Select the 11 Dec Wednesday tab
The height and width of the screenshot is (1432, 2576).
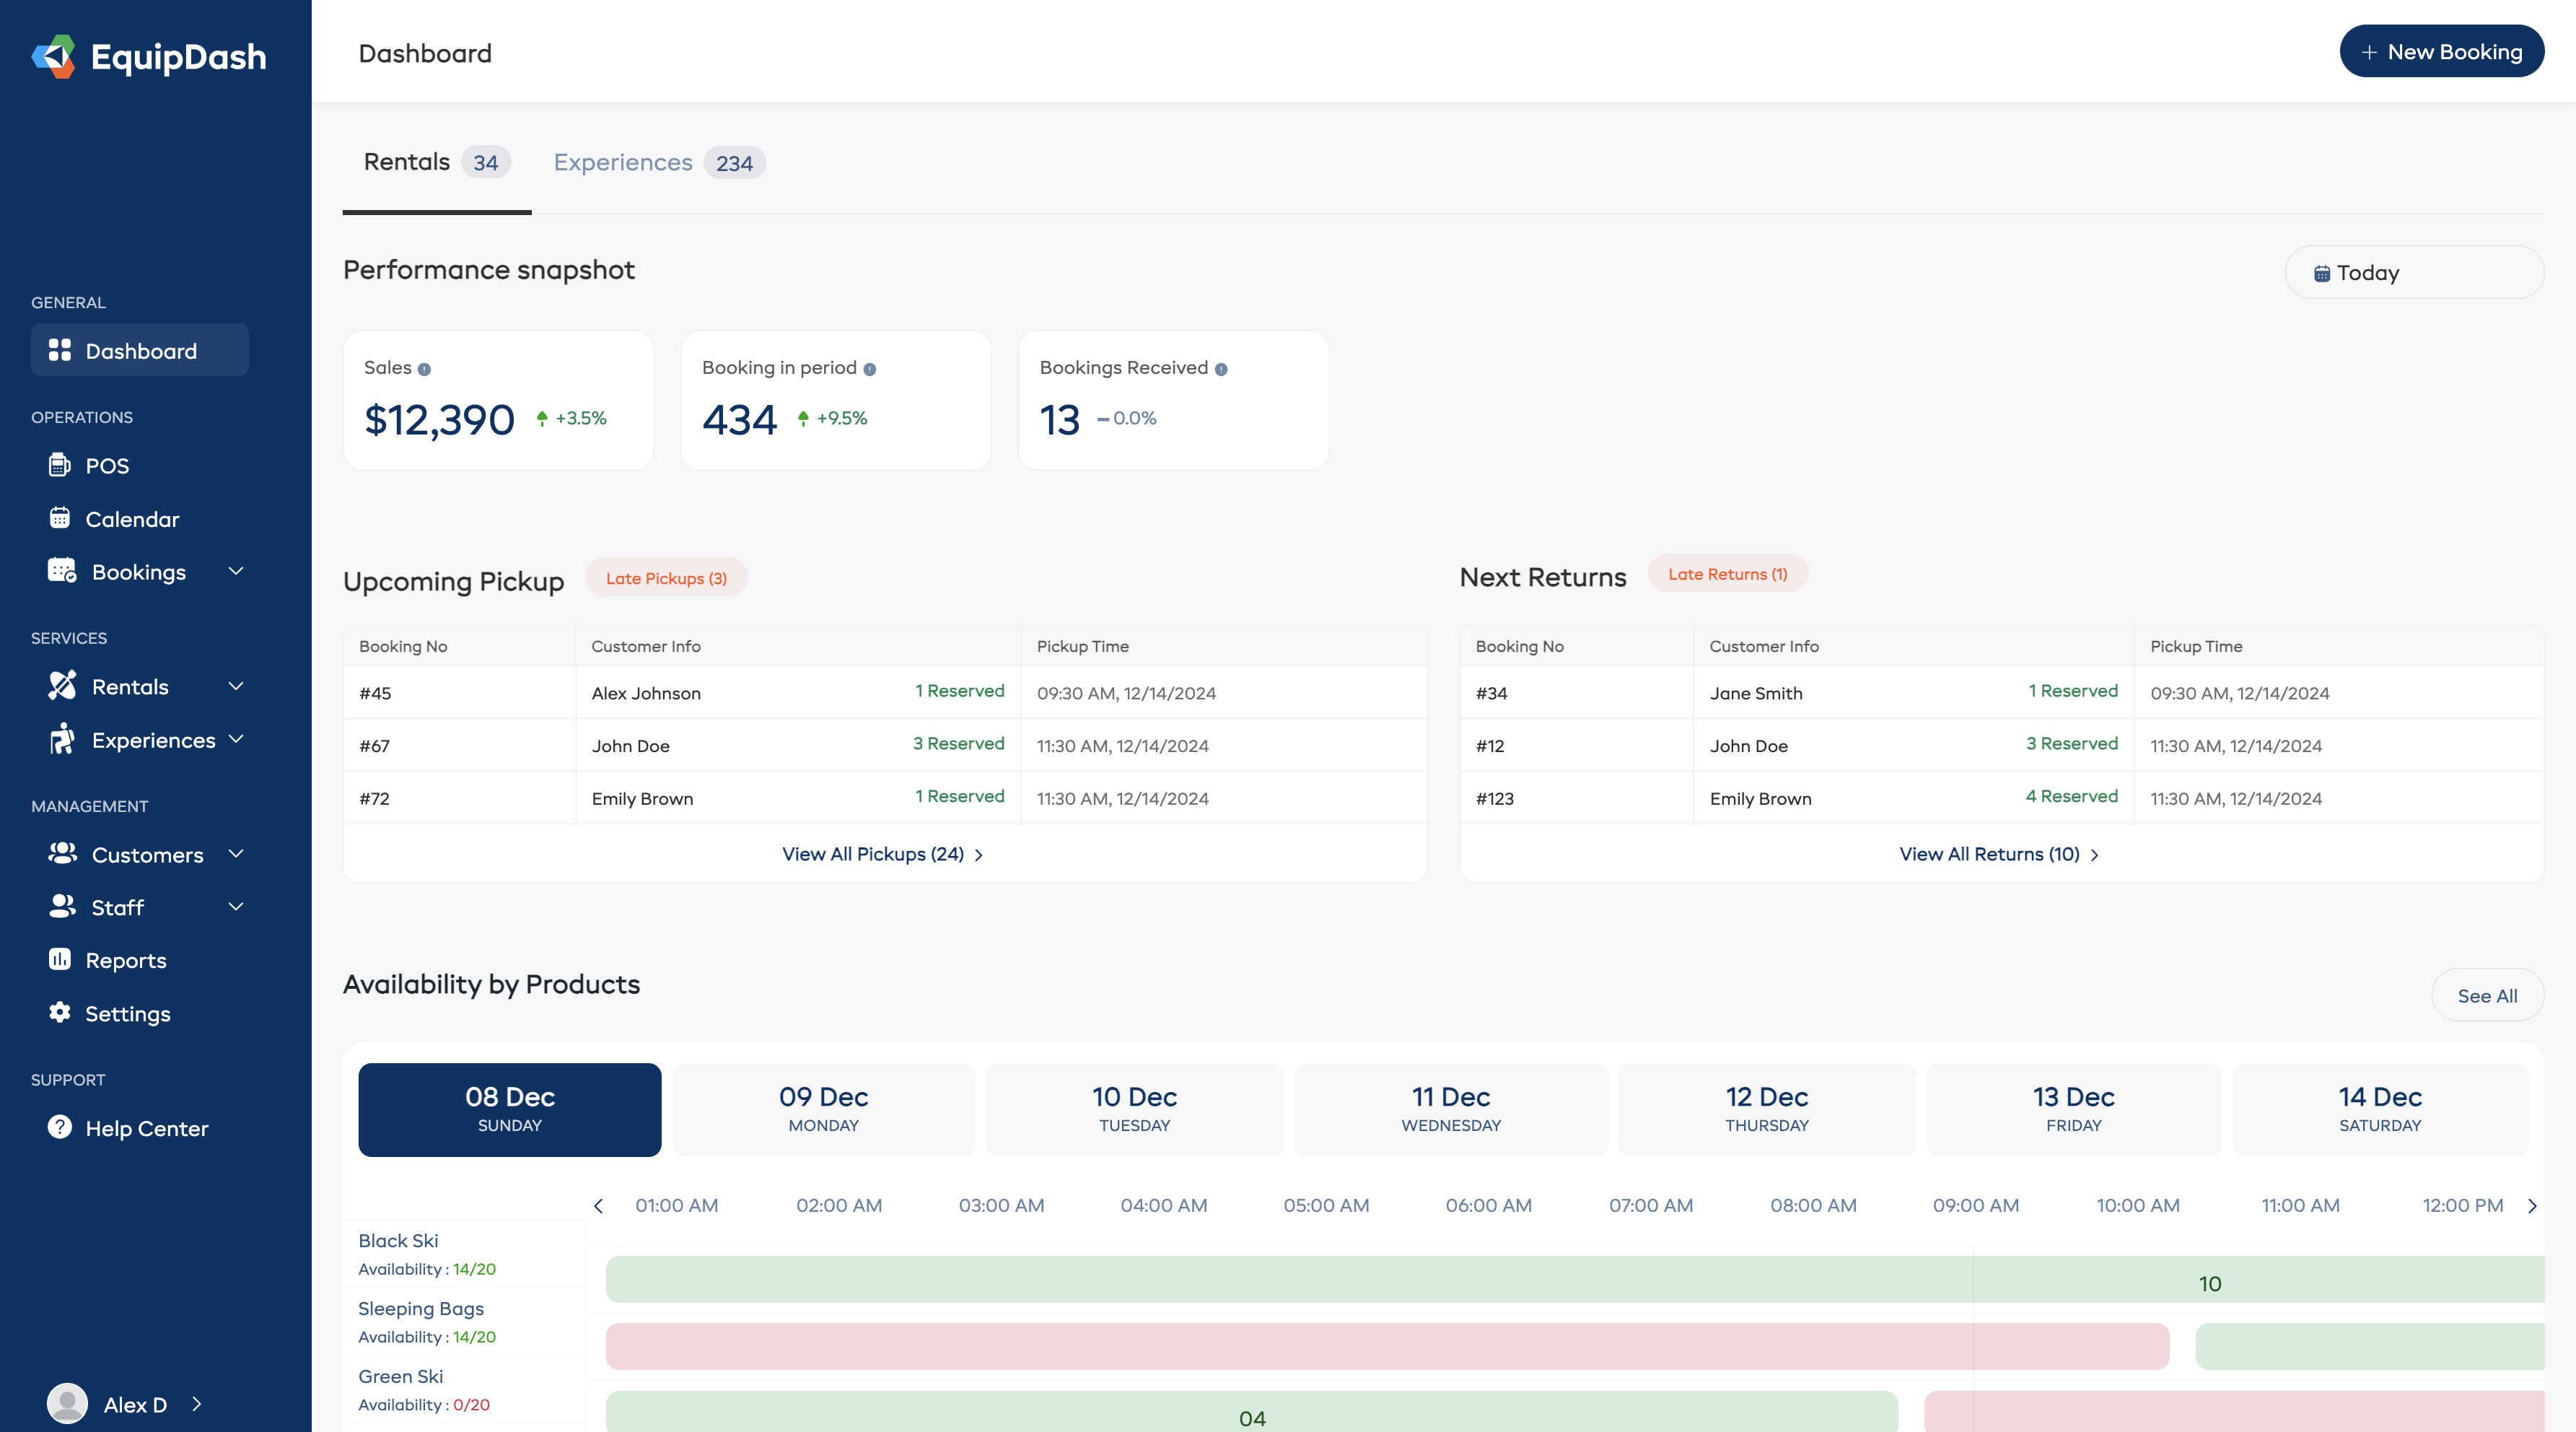tap(1450, 1109)
